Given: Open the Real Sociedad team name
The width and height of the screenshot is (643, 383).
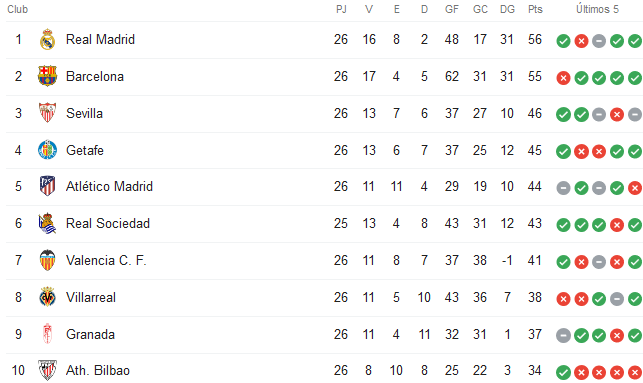Looking at the screenshot, I should click(108, 223).
